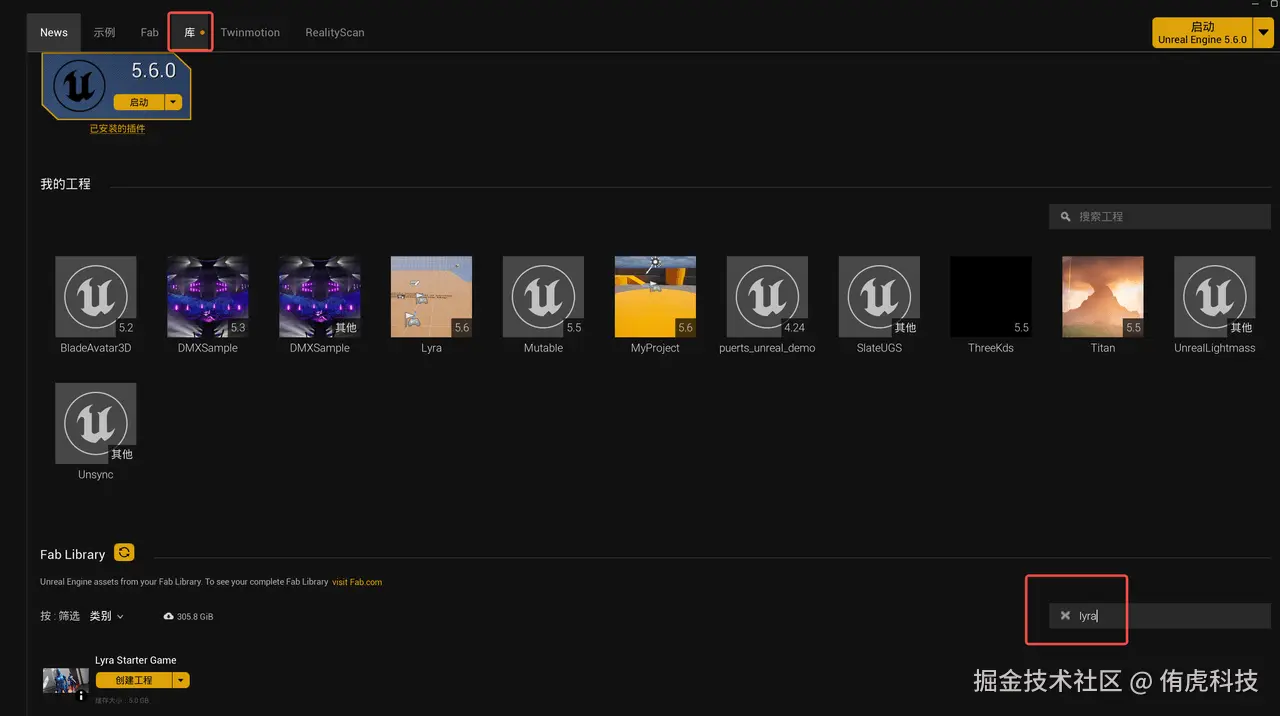Open the 已安装的插件 link
The image size is (1280, 716).
pos(117,129)
